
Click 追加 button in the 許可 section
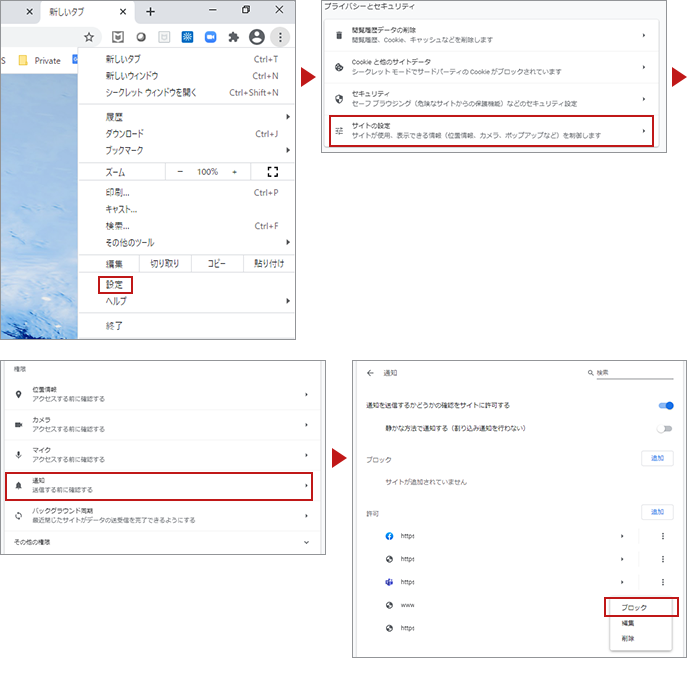[x=656, y=511]
